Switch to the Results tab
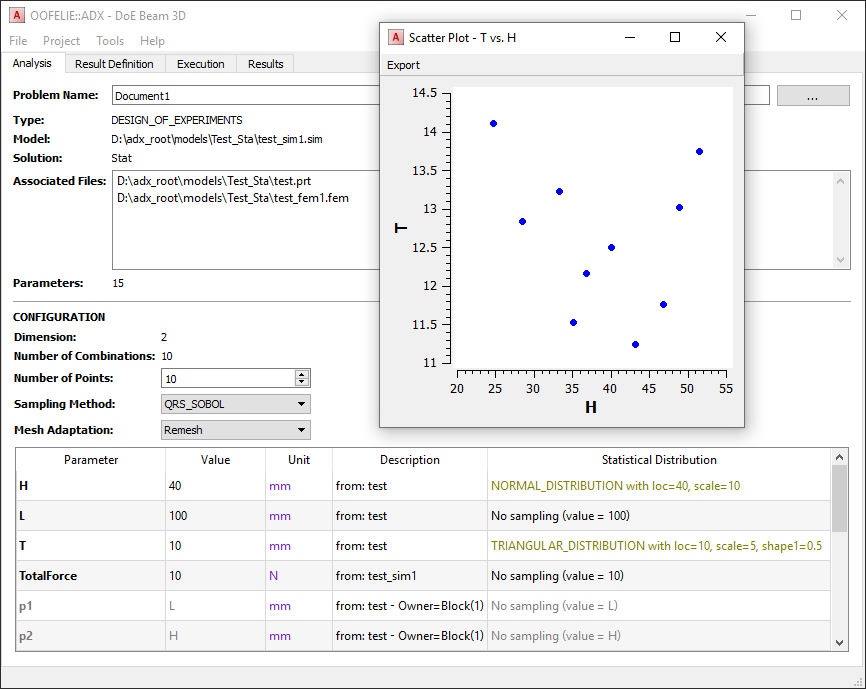 [265, 63]
